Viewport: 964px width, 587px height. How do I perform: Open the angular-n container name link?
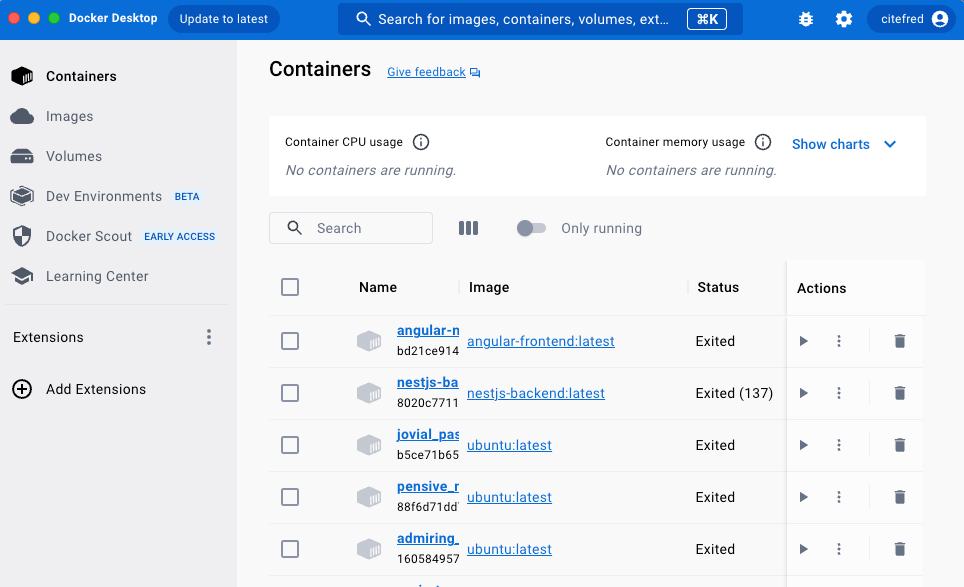428,331
